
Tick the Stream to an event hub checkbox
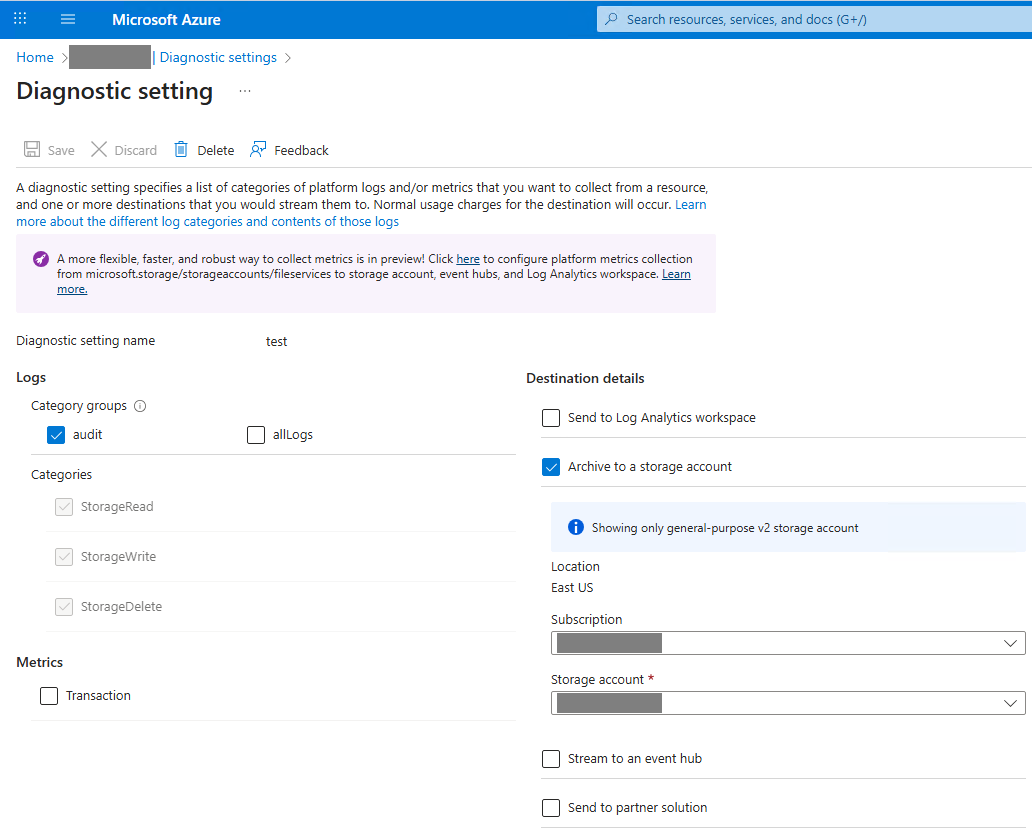(x=551, y=759)
